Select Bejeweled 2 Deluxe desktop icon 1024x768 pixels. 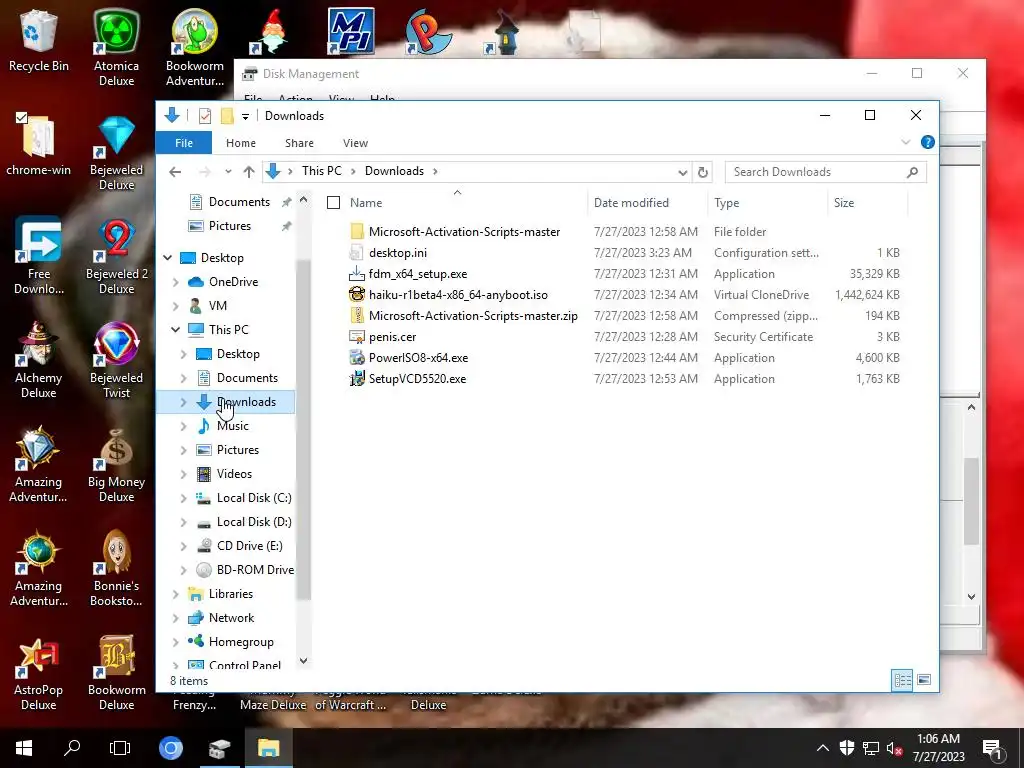[116, 257]
